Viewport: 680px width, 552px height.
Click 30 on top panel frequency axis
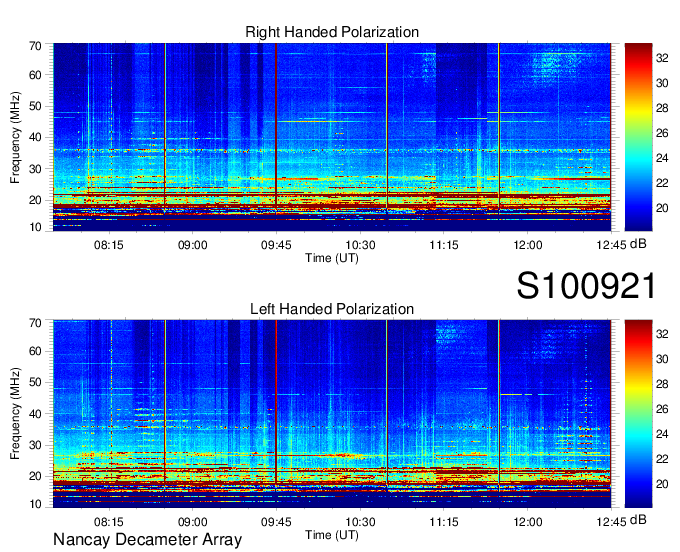35,169
